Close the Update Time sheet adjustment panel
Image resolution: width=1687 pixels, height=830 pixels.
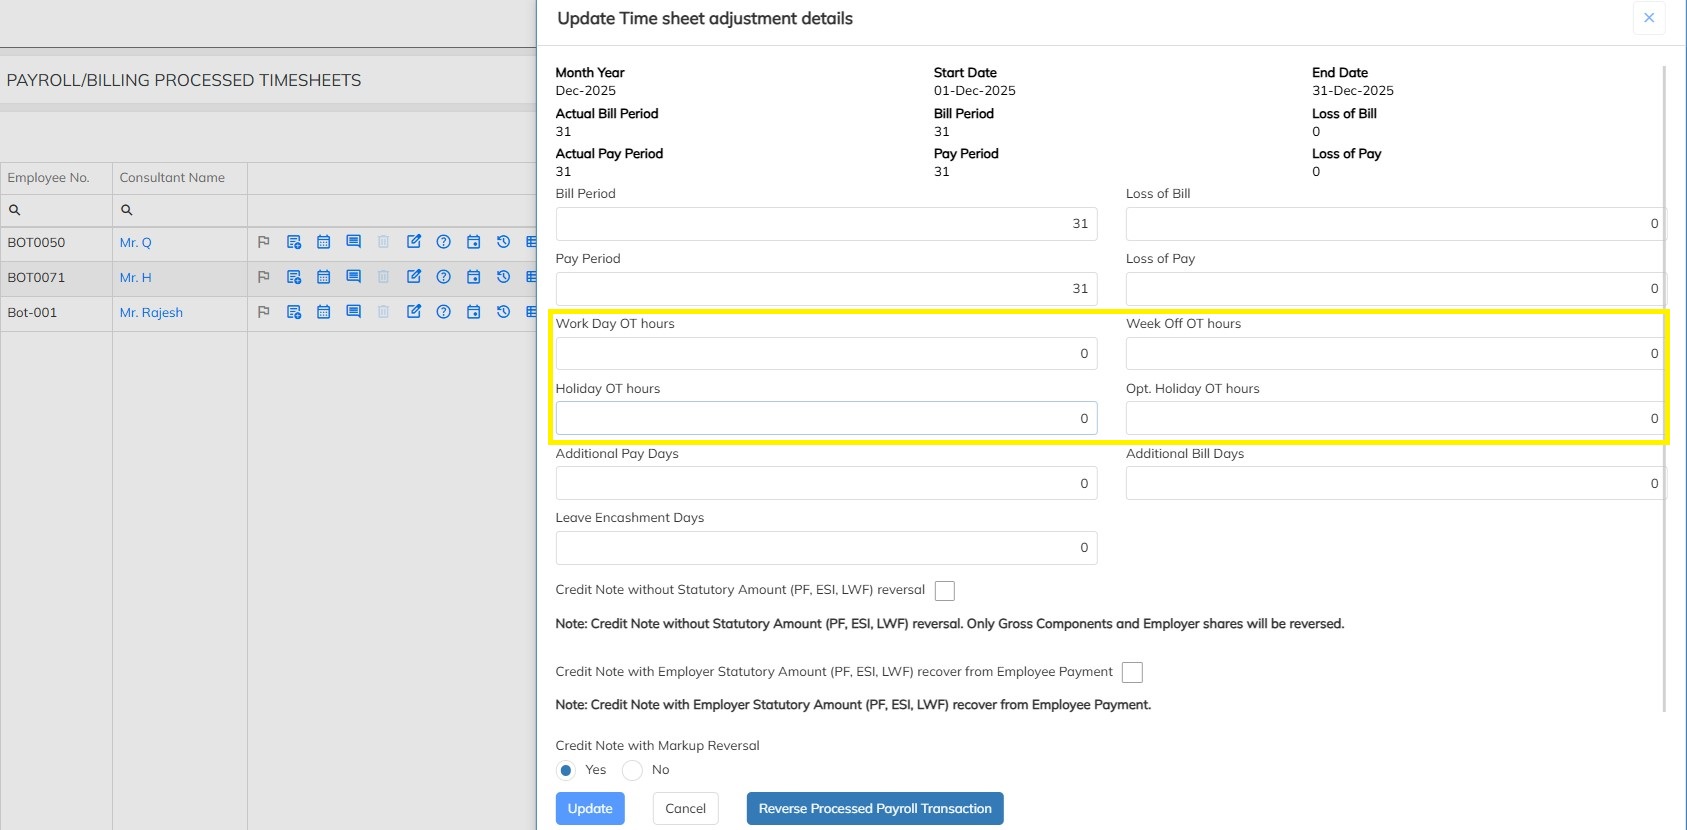[1649, 18]
